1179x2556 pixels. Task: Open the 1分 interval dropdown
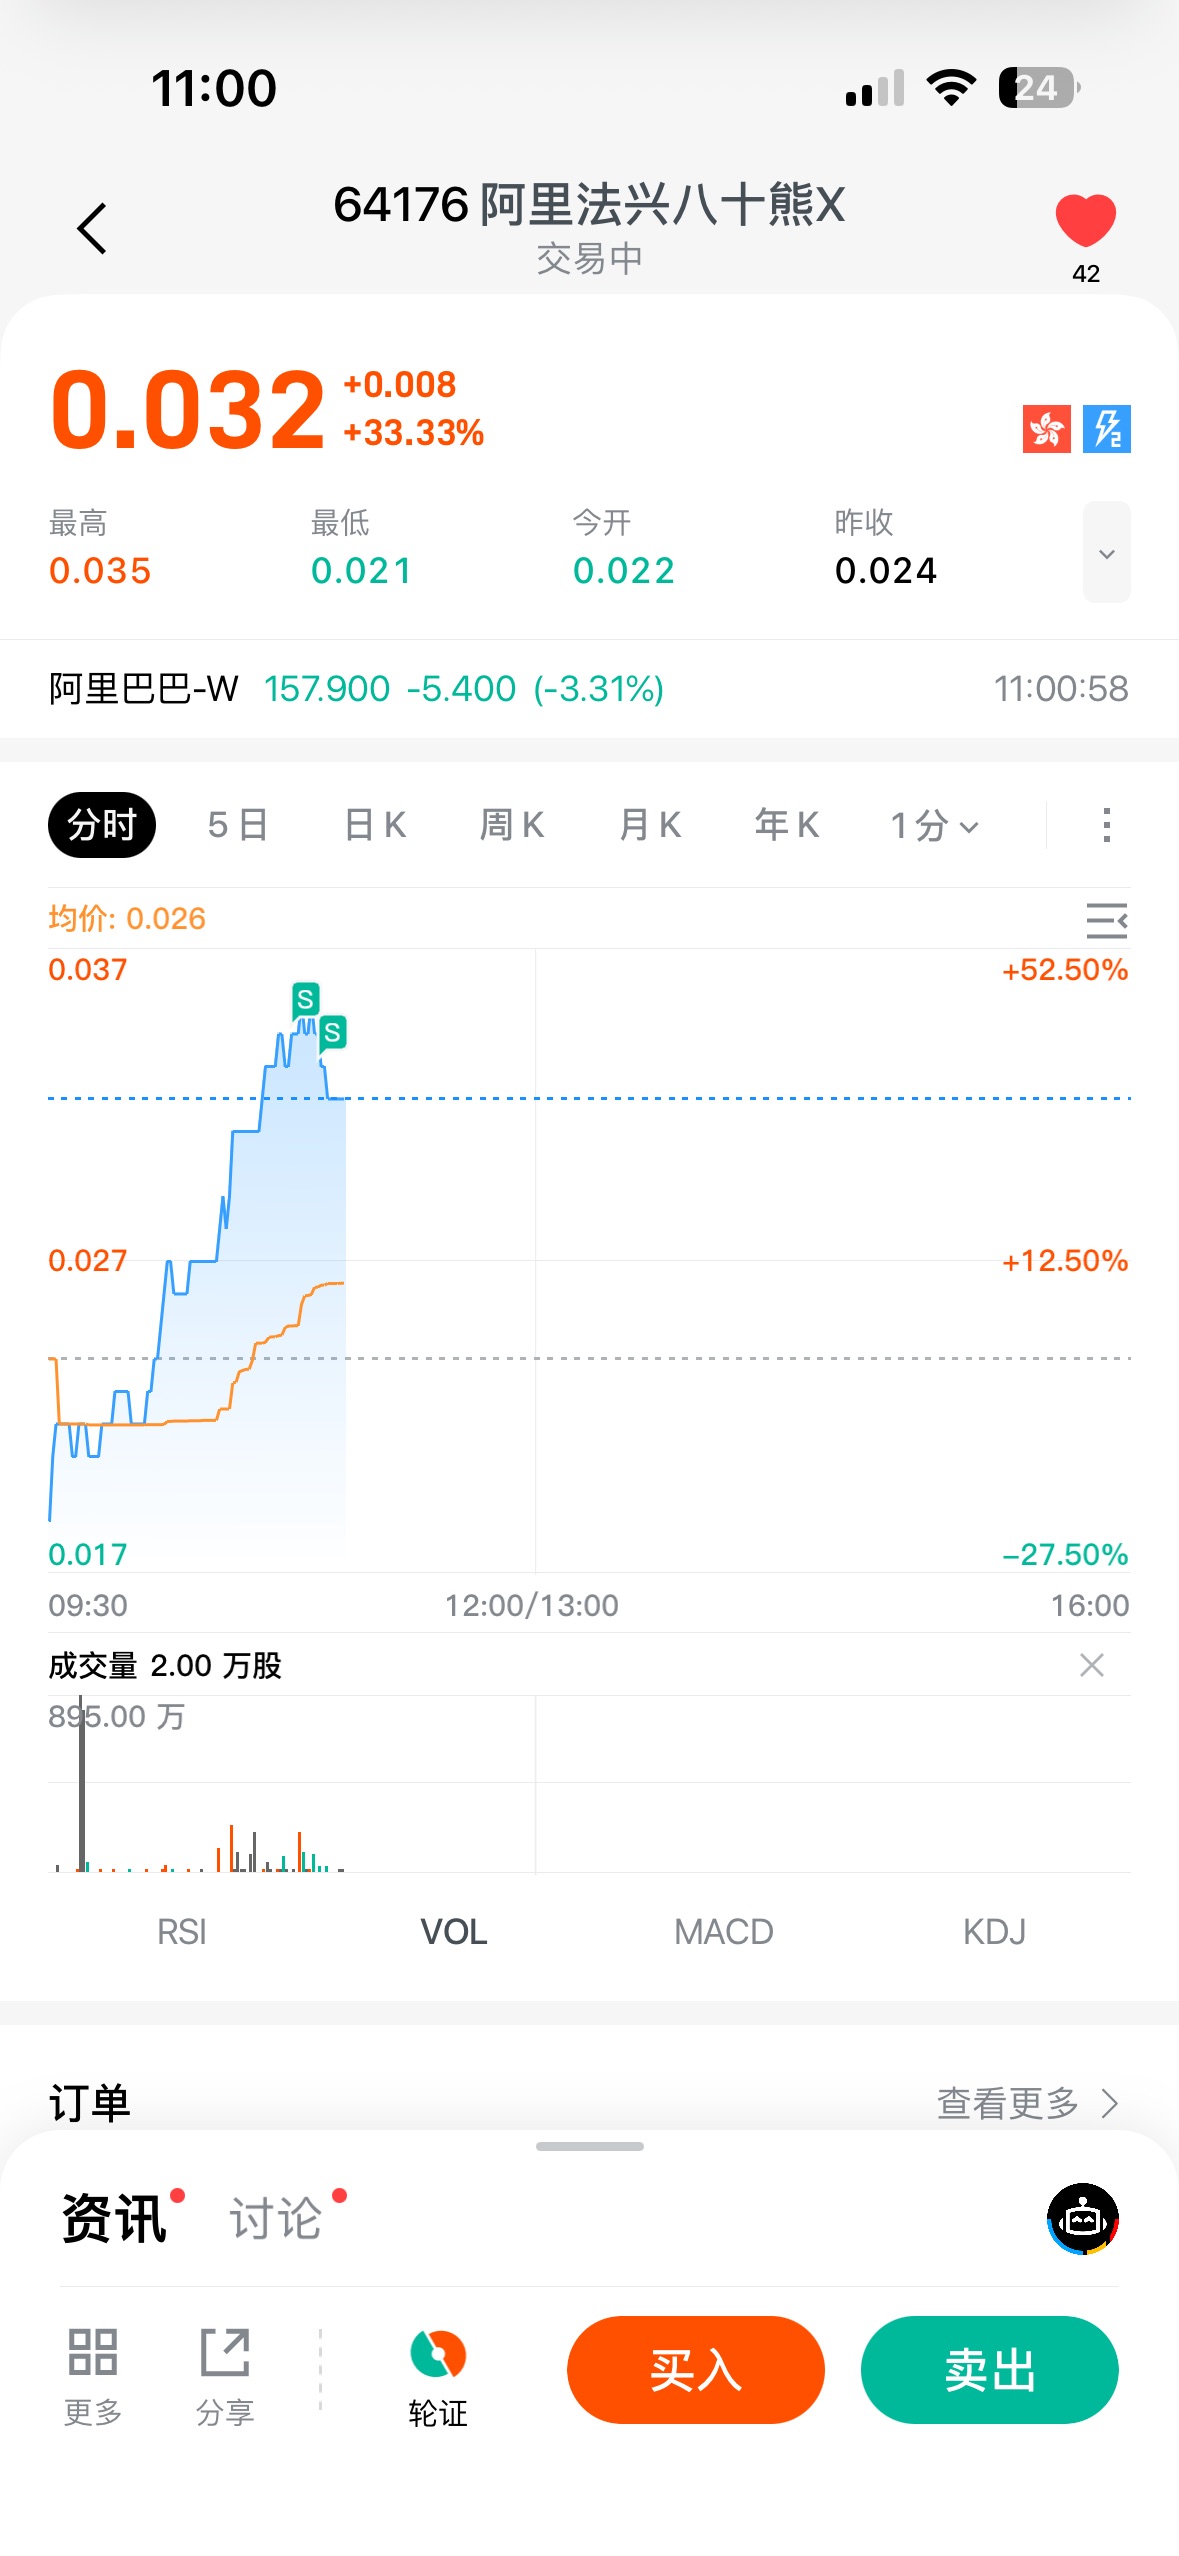934,826
